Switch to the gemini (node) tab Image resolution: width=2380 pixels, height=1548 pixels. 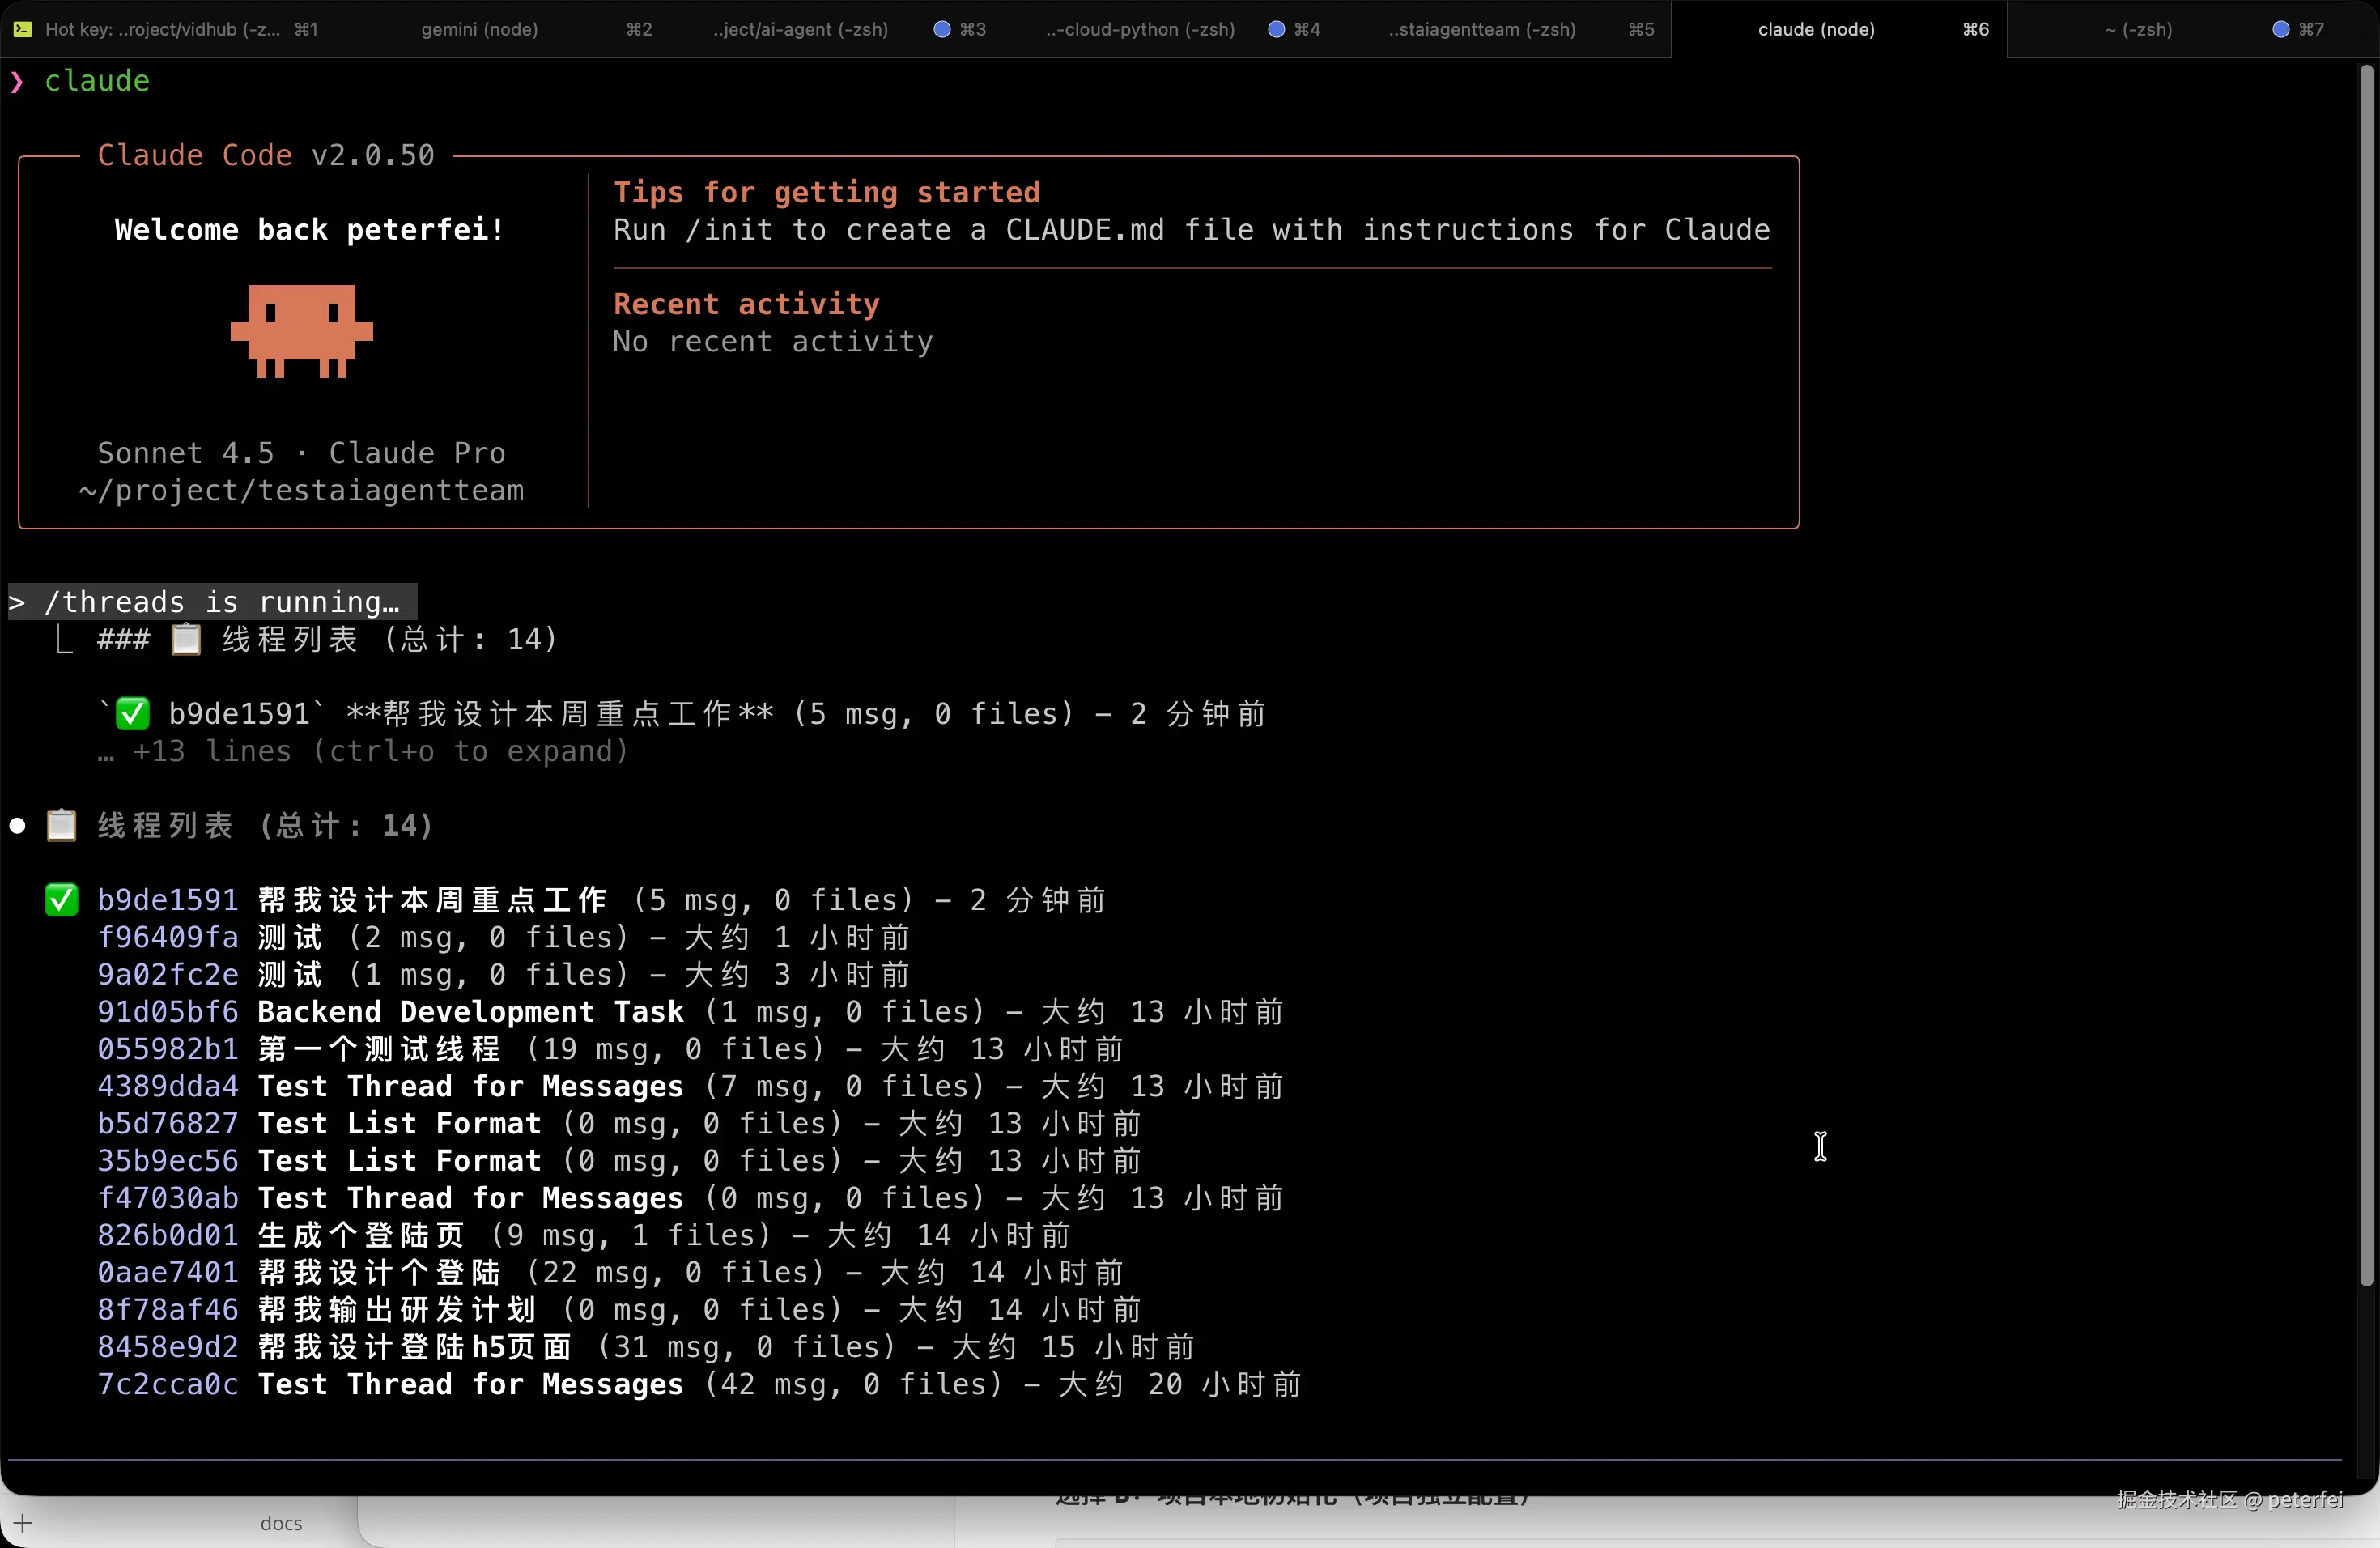(479, 29)
